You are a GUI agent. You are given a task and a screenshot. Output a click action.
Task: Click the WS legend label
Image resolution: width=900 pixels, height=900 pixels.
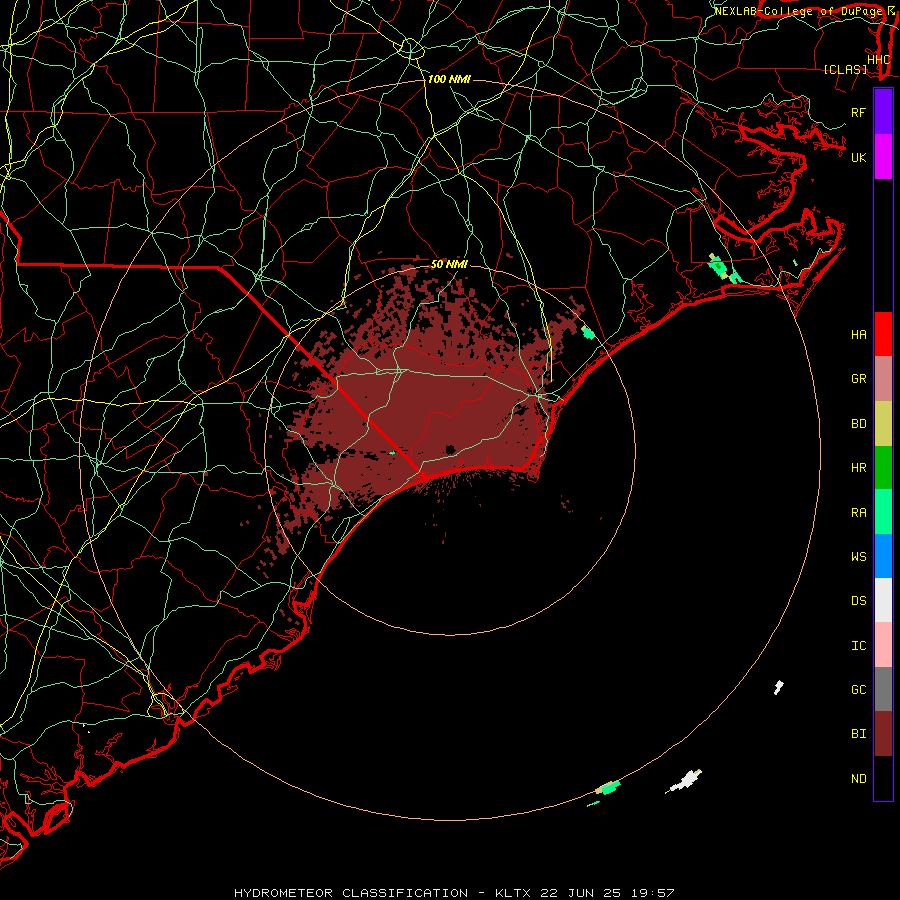pyautogui.click(x=858, y=556)
